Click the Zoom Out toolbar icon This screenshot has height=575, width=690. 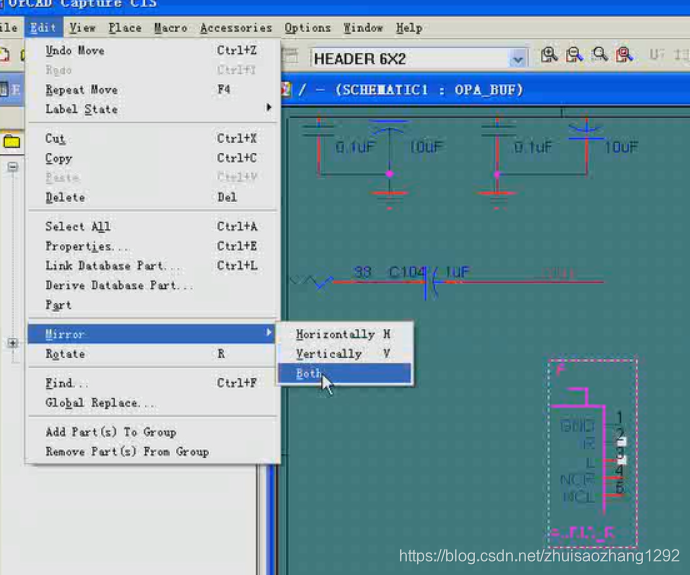pos(574,56)
